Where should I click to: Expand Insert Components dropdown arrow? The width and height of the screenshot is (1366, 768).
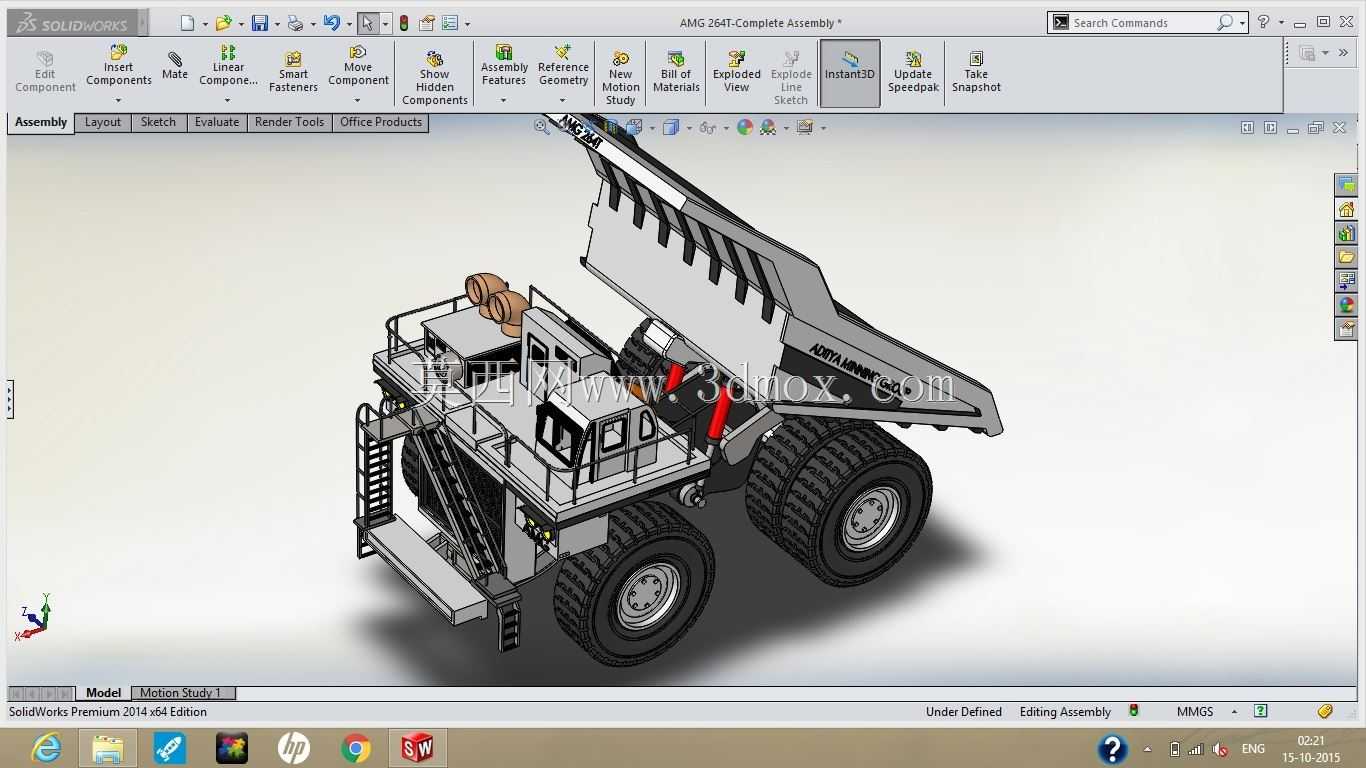118,100
